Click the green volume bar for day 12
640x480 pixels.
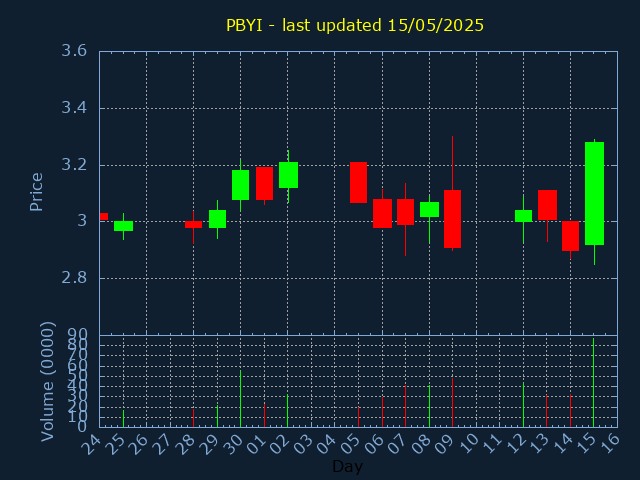click(x=523, y=405)
